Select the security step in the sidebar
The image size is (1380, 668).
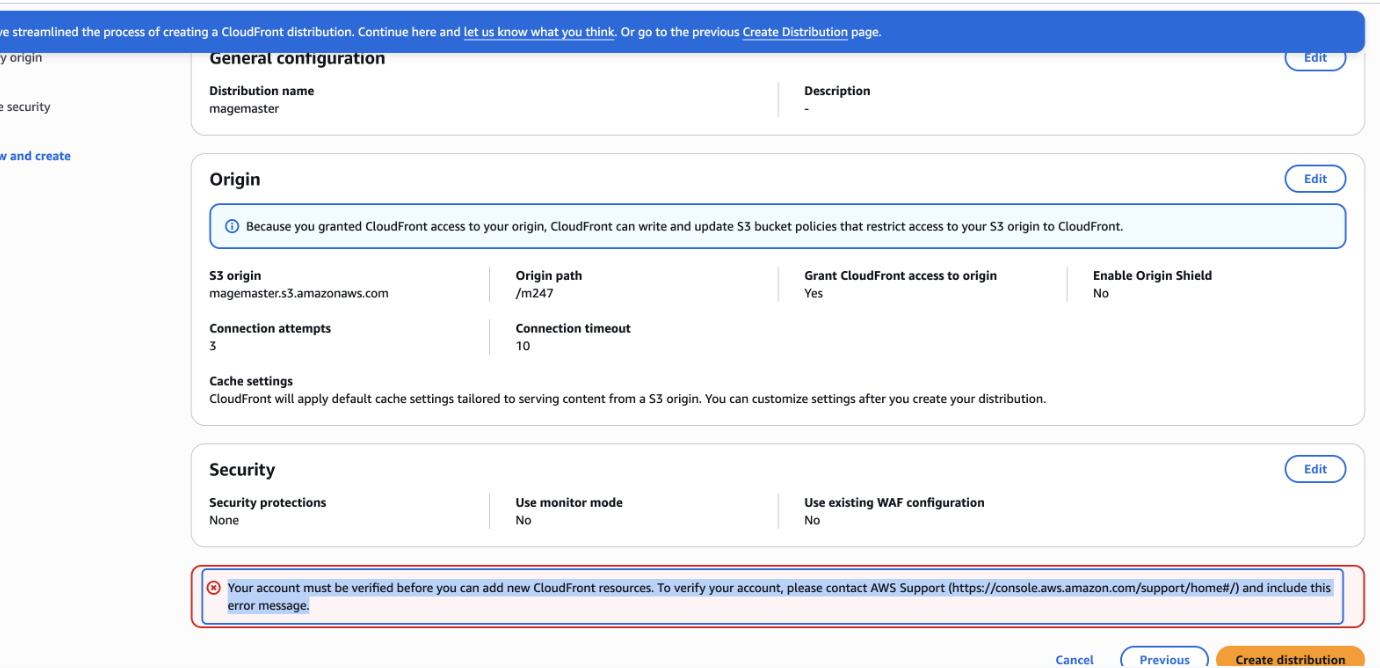[x=25, y=107]
